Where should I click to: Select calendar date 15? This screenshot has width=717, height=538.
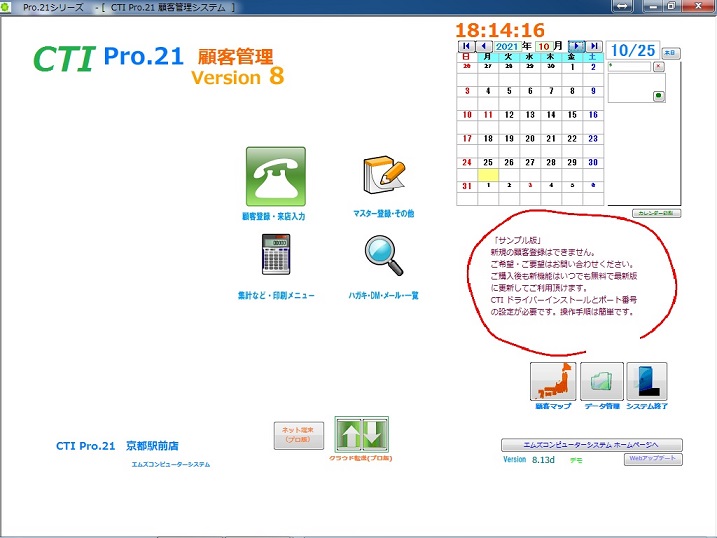pyautogui.click(x=572, y=115)
